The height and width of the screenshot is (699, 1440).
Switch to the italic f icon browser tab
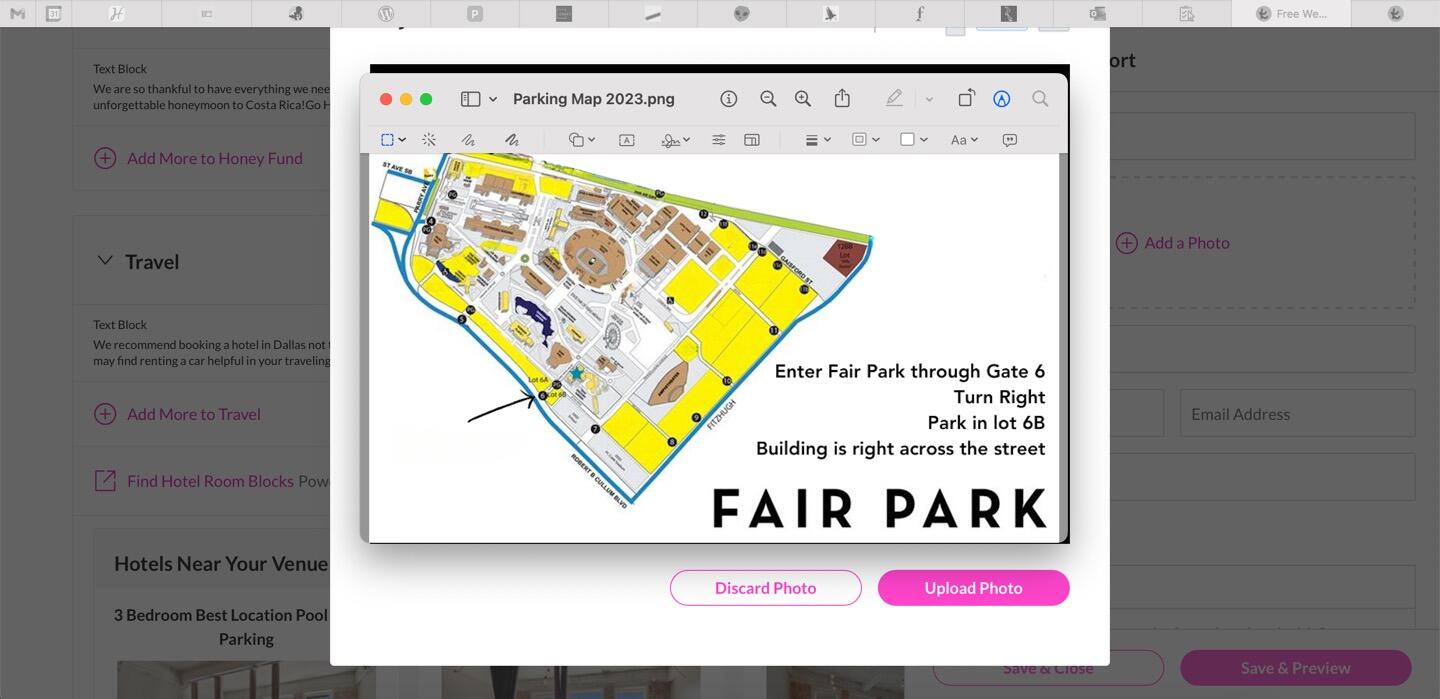(x=920, y=13)
